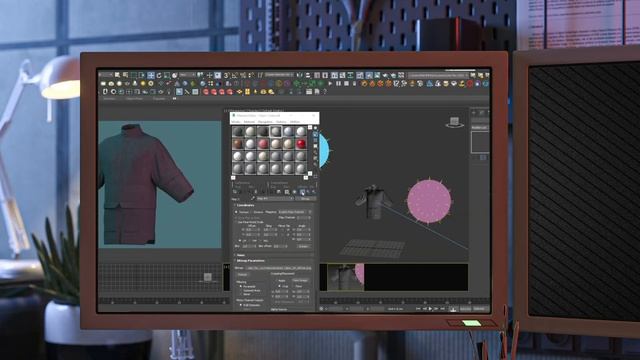Select Crop radio button in Cropping/Placement
Viewport: 640px width, 360px height.
[x=279, y=287]
